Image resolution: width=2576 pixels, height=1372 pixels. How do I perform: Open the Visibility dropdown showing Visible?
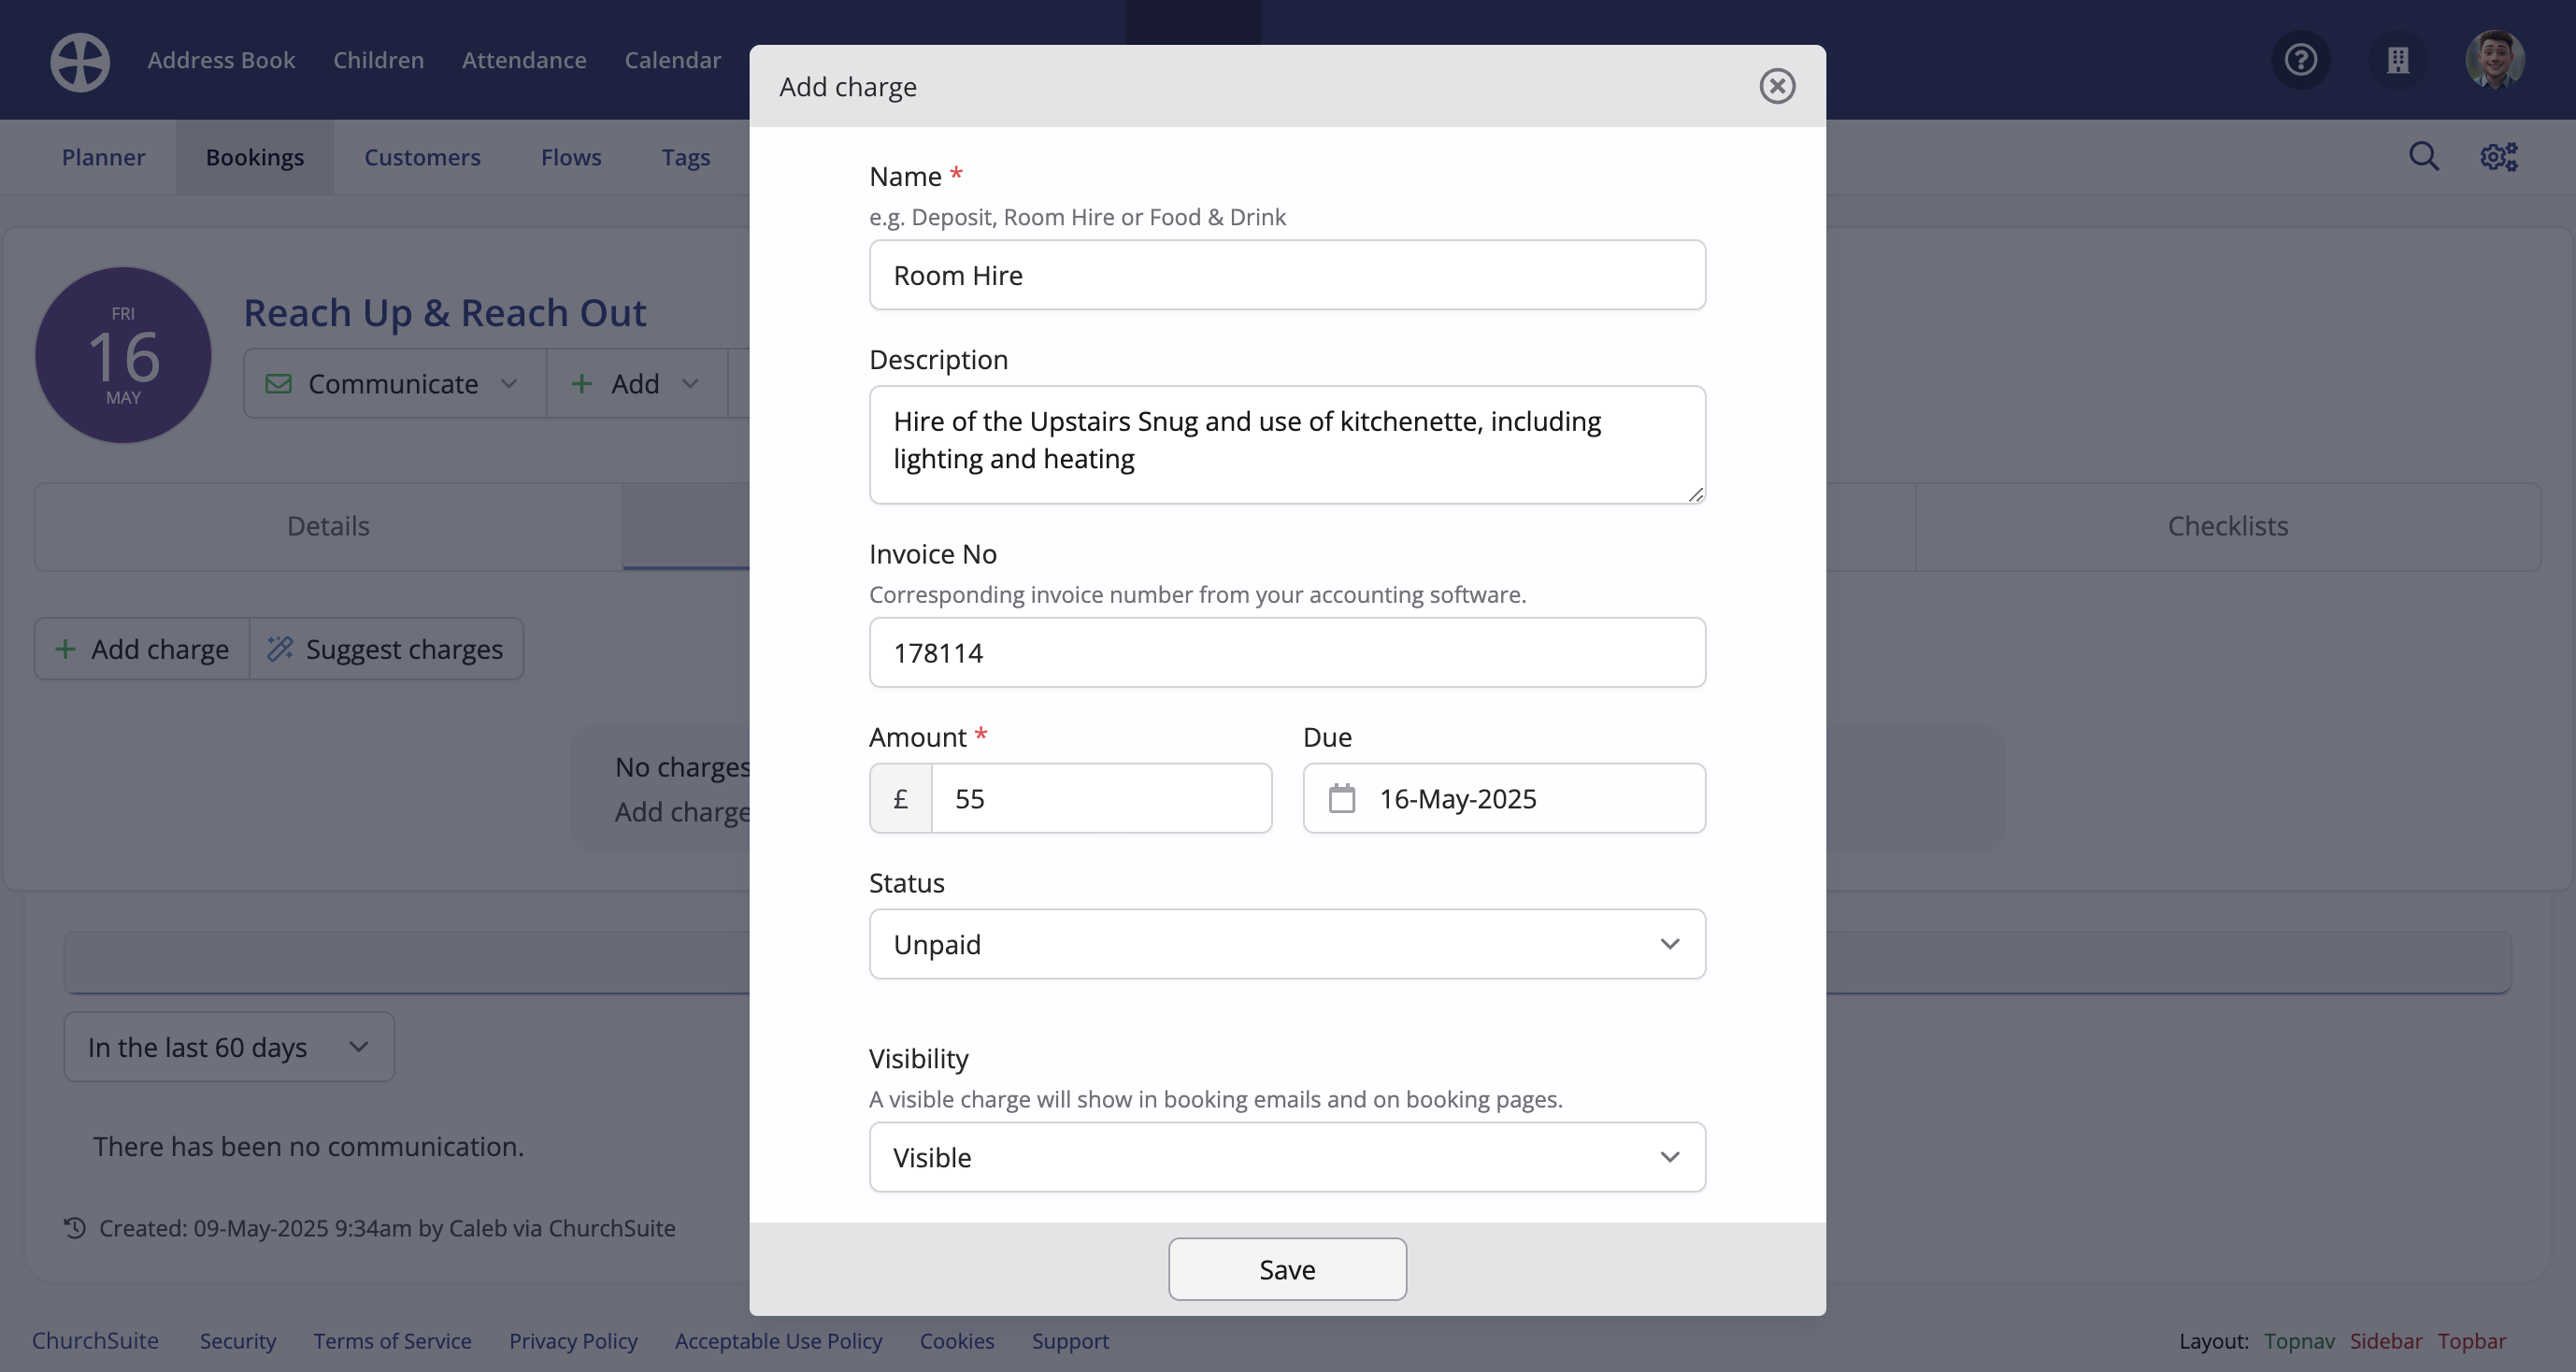1287,1157
